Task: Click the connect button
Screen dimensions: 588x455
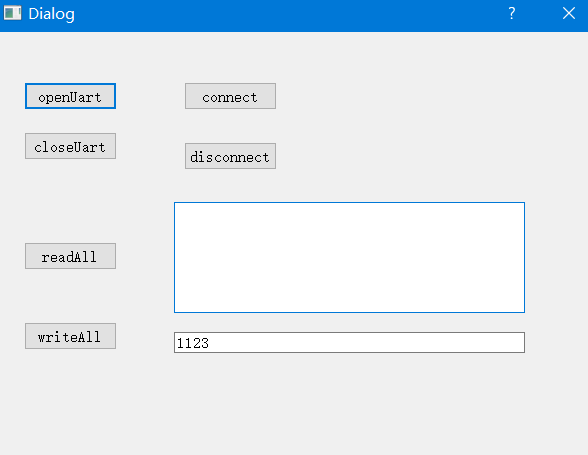Action: [x=230, y=96]
